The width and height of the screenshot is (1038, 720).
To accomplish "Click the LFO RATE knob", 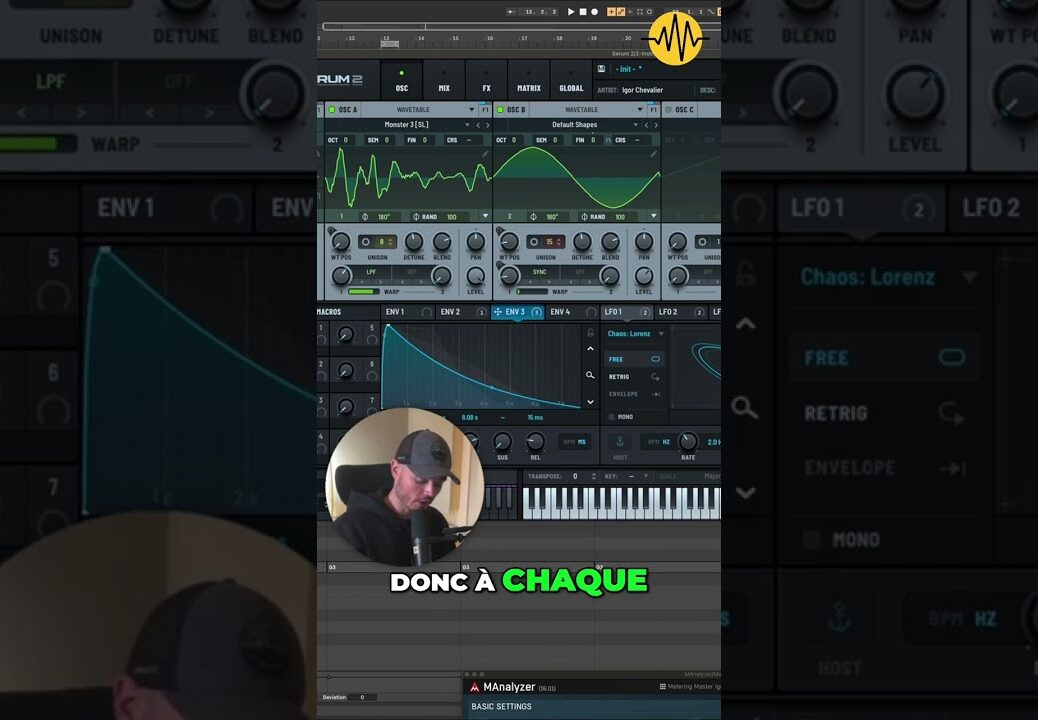I will (688, 441).
